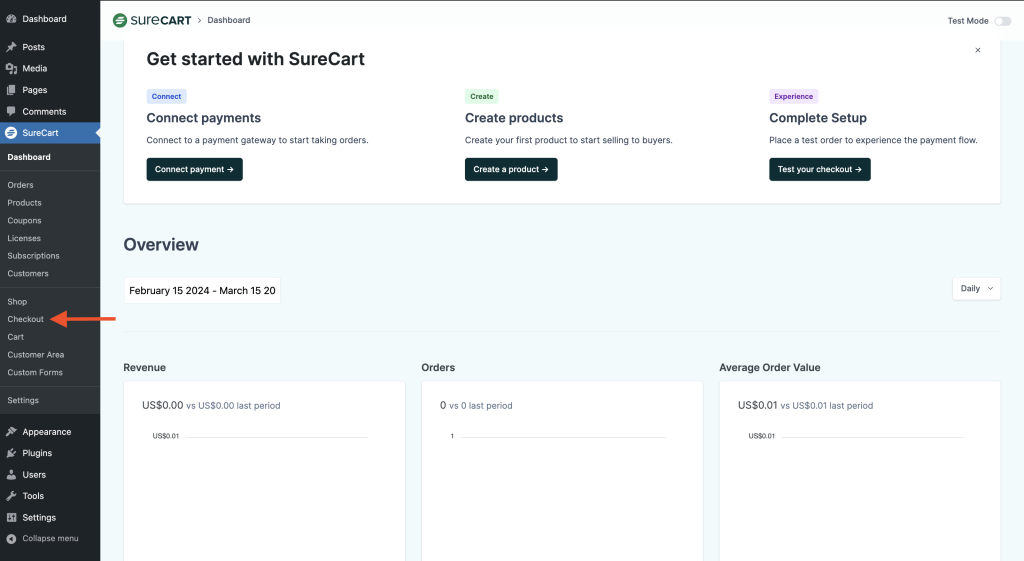Click the Revenue US$0.00 value
Screen dimensions: 1024x561
(163, 406)
